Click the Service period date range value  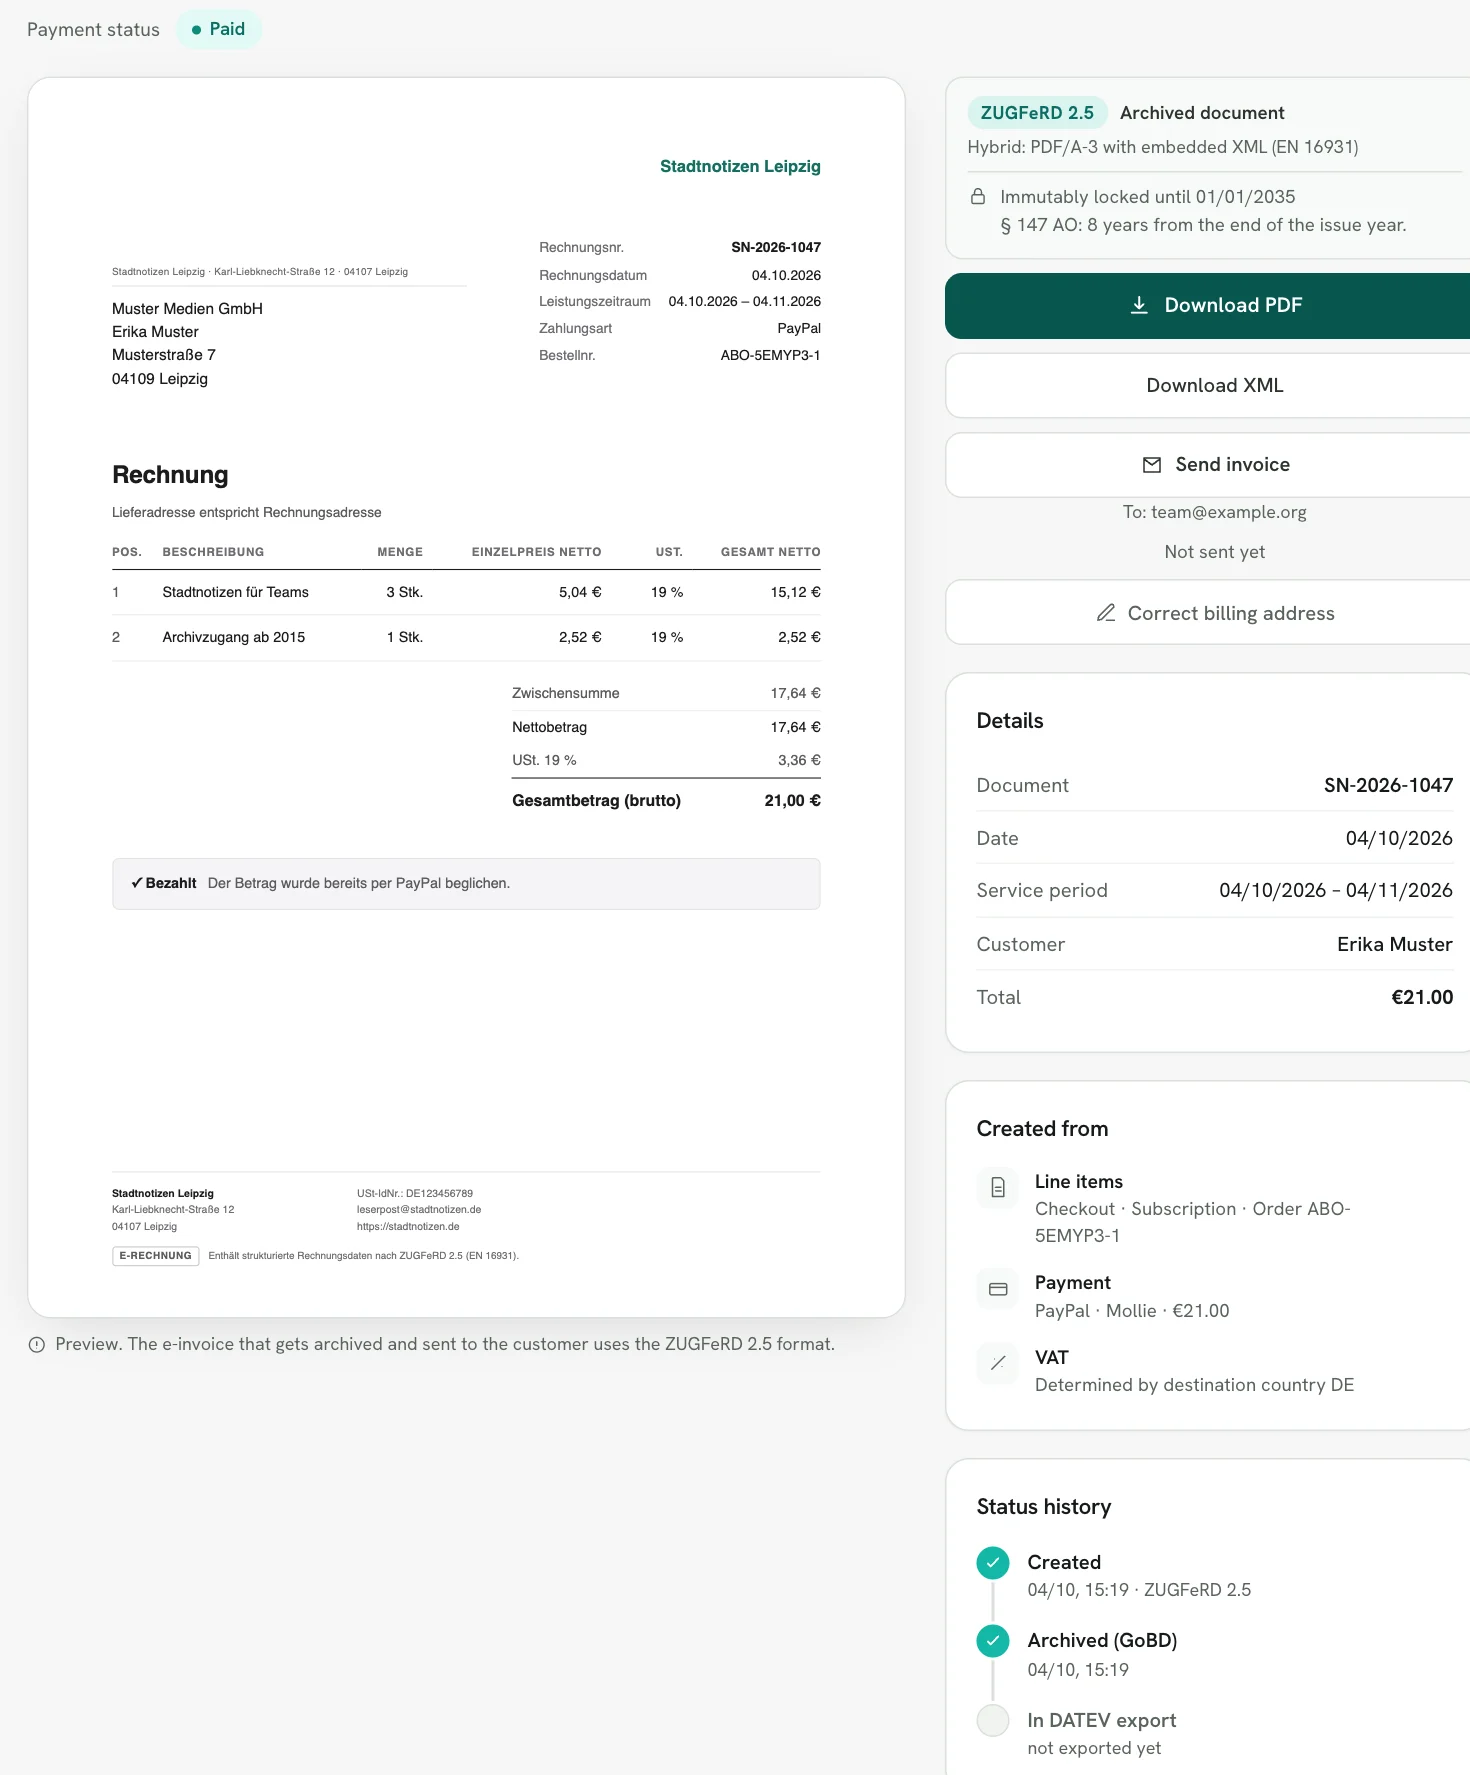point(1335,891)
